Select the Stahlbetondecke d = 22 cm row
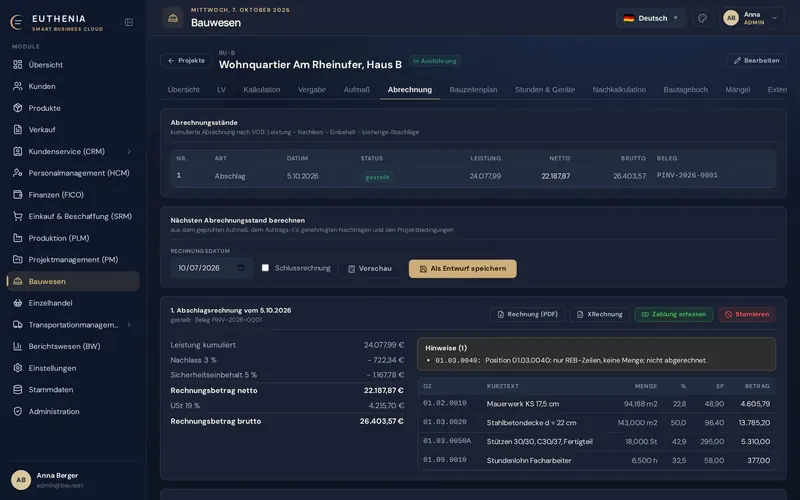Screen dimensions: 800x500 click(x=596, y=422)
